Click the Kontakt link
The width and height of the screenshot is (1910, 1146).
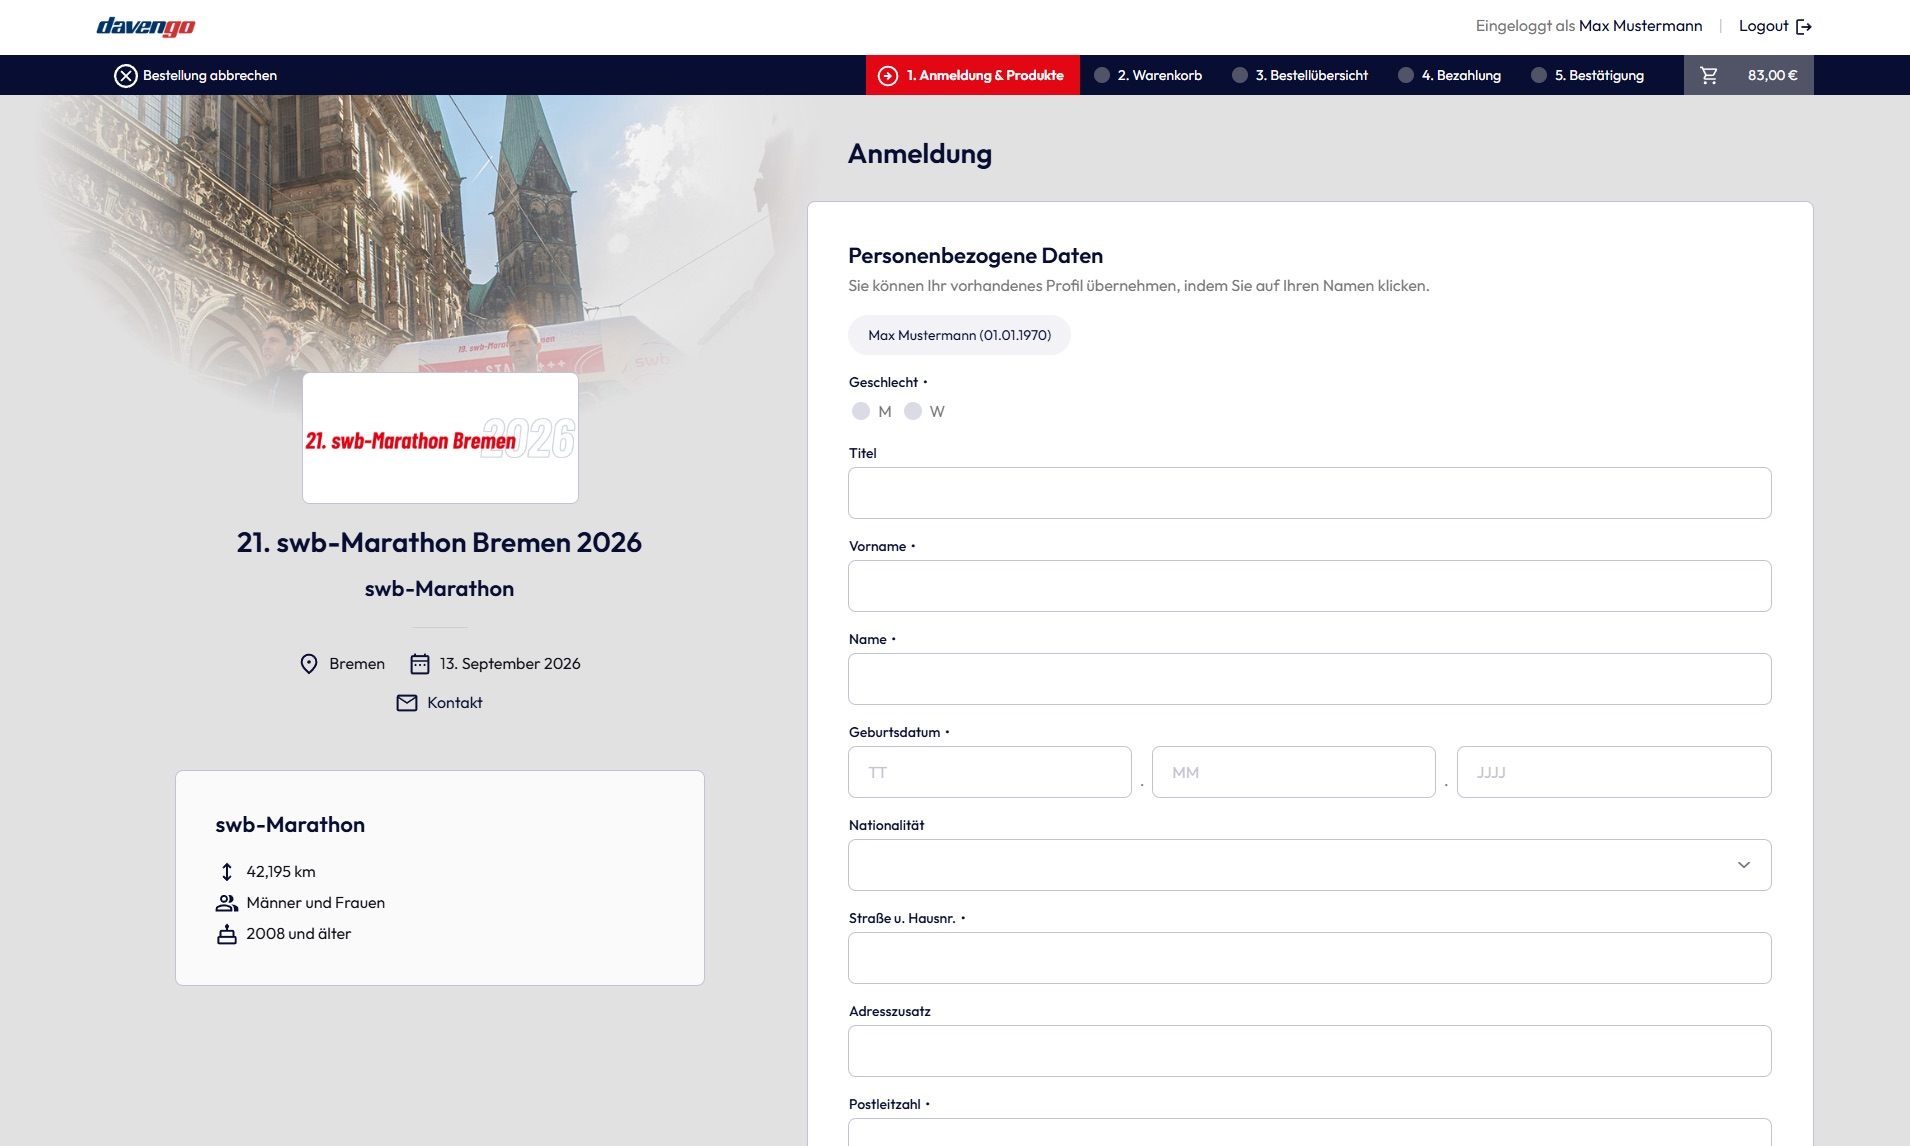pos(454,703)
